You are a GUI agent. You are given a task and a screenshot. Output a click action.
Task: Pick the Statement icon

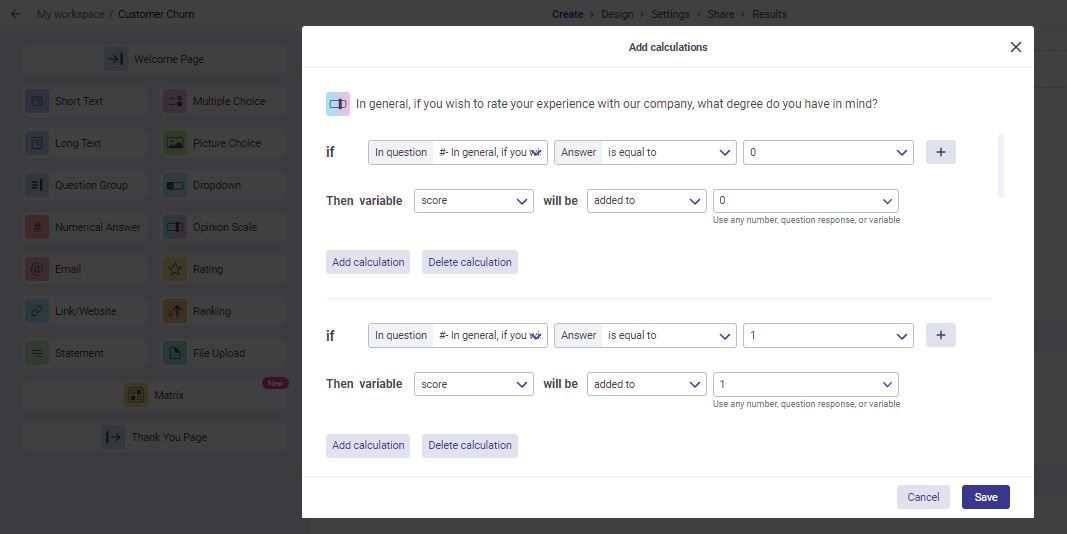[37, 353]
